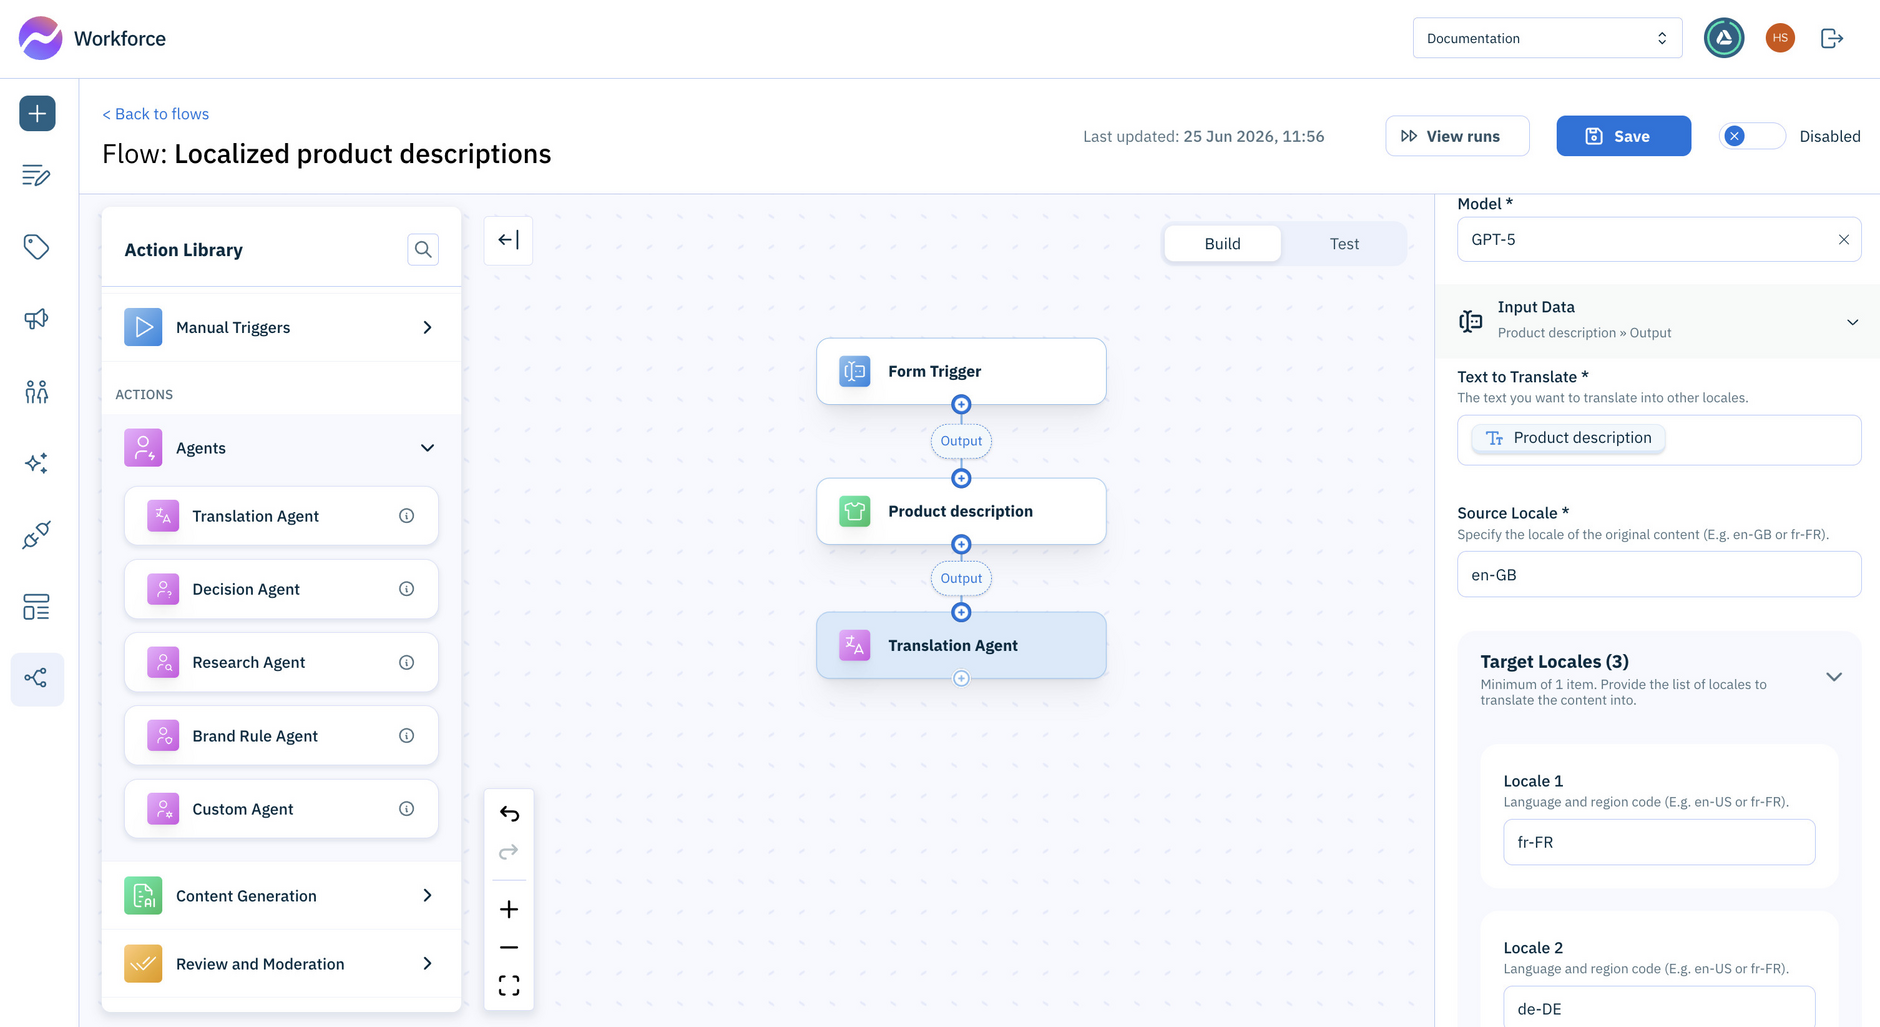Click the Product description variable chip

1568,438
